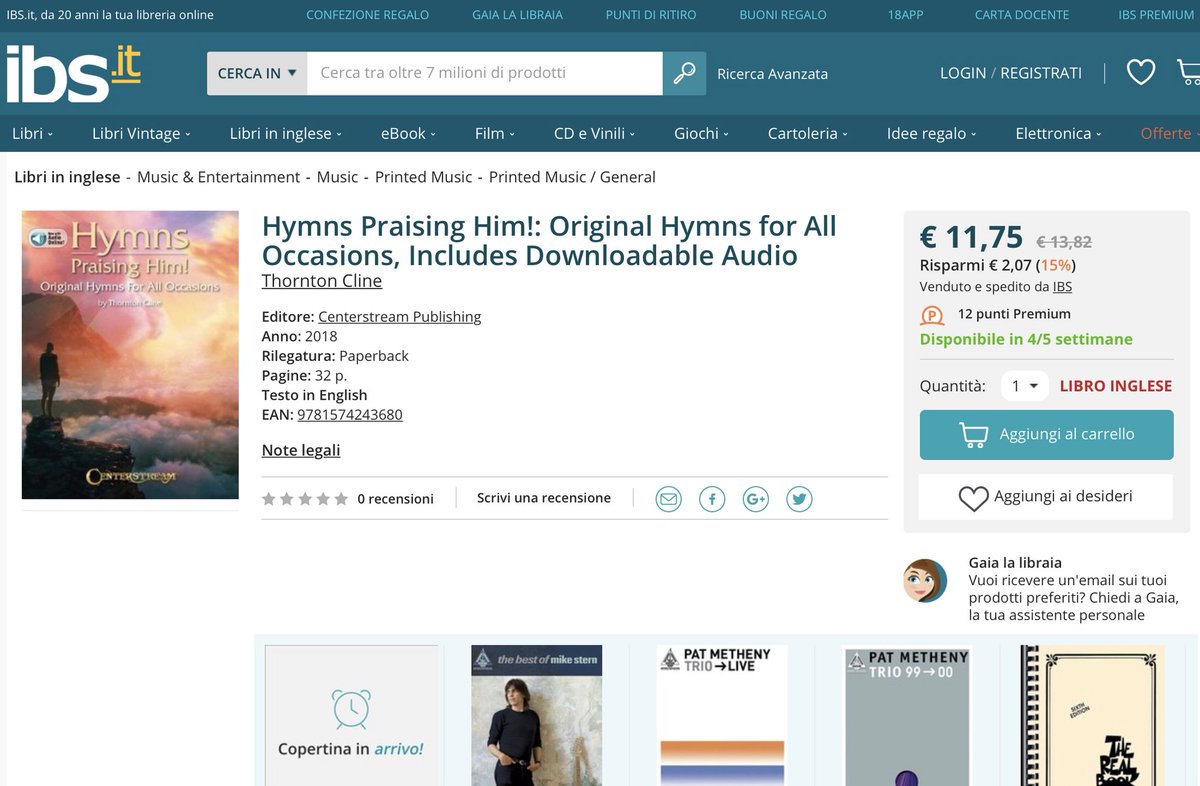Expand the Libri in inglese menu
Screen dimensions: 1200x786
[x=286, y=133]
